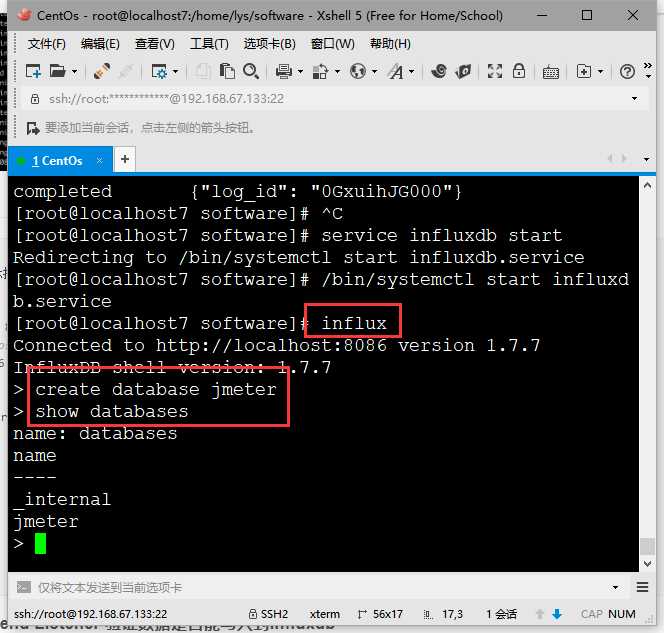The image size is (664, 633).
Task: Click the NUM indicator in status bar
Action: [622, 614]
